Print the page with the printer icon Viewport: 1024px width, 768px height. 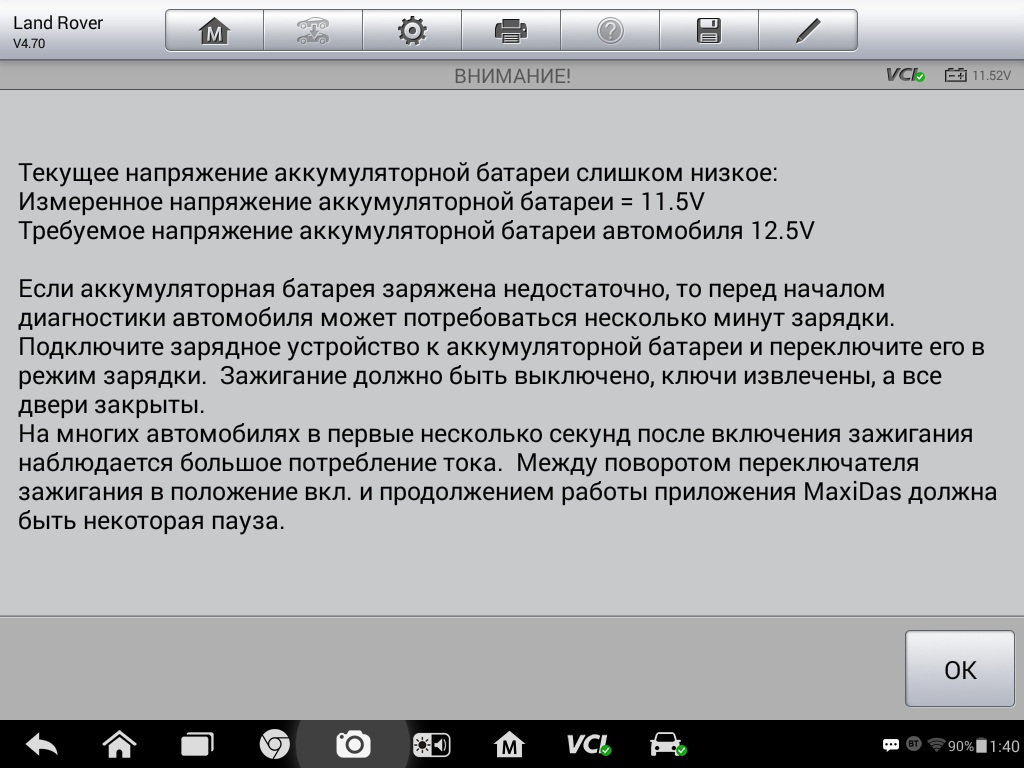pyautogui.click(x=510, y=31)
